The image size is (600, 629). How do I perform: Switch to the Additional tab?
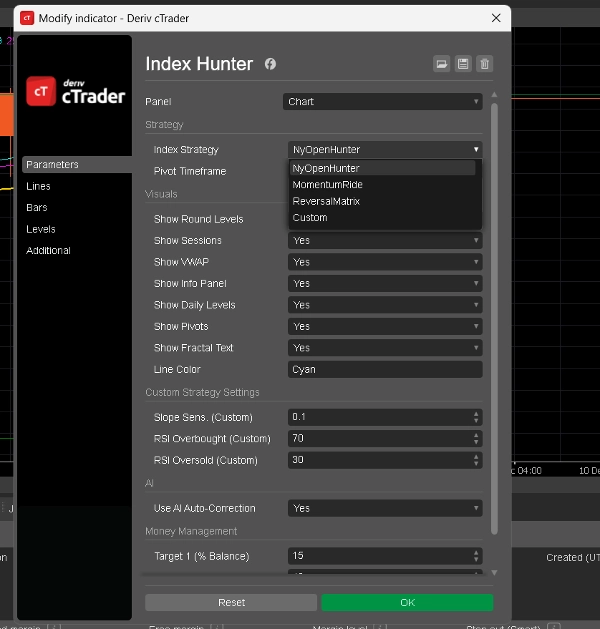48,250
